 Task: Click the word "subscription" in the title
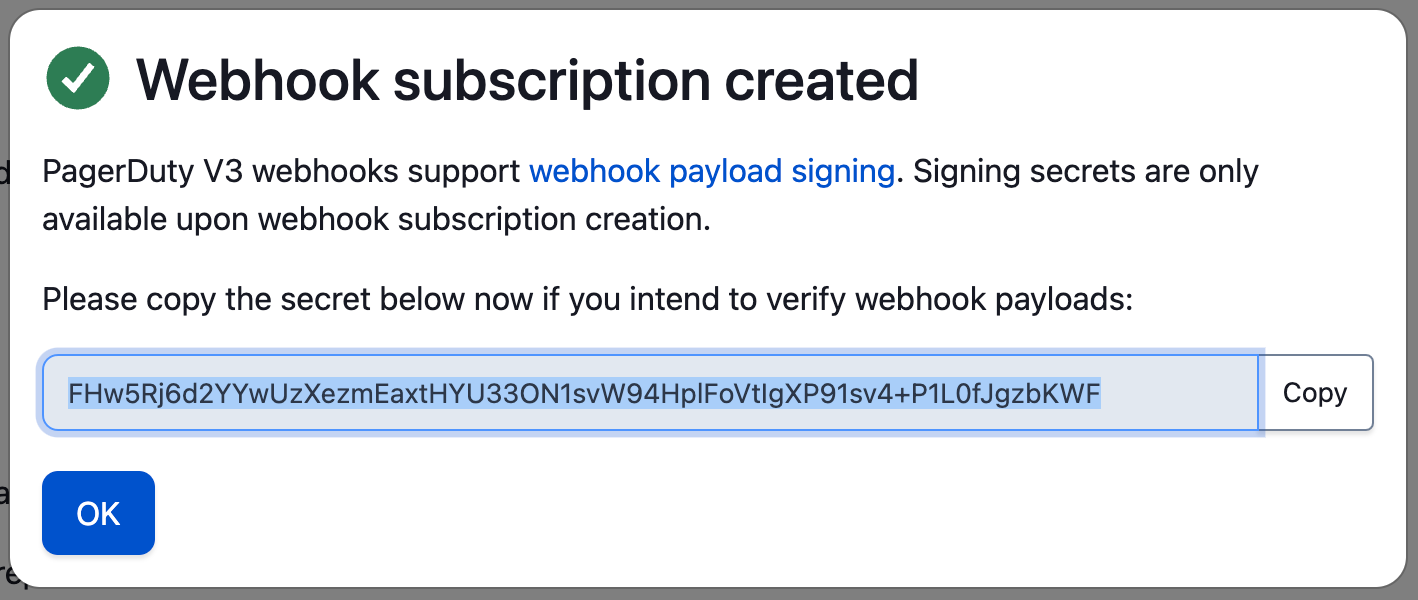pos(551,80)
